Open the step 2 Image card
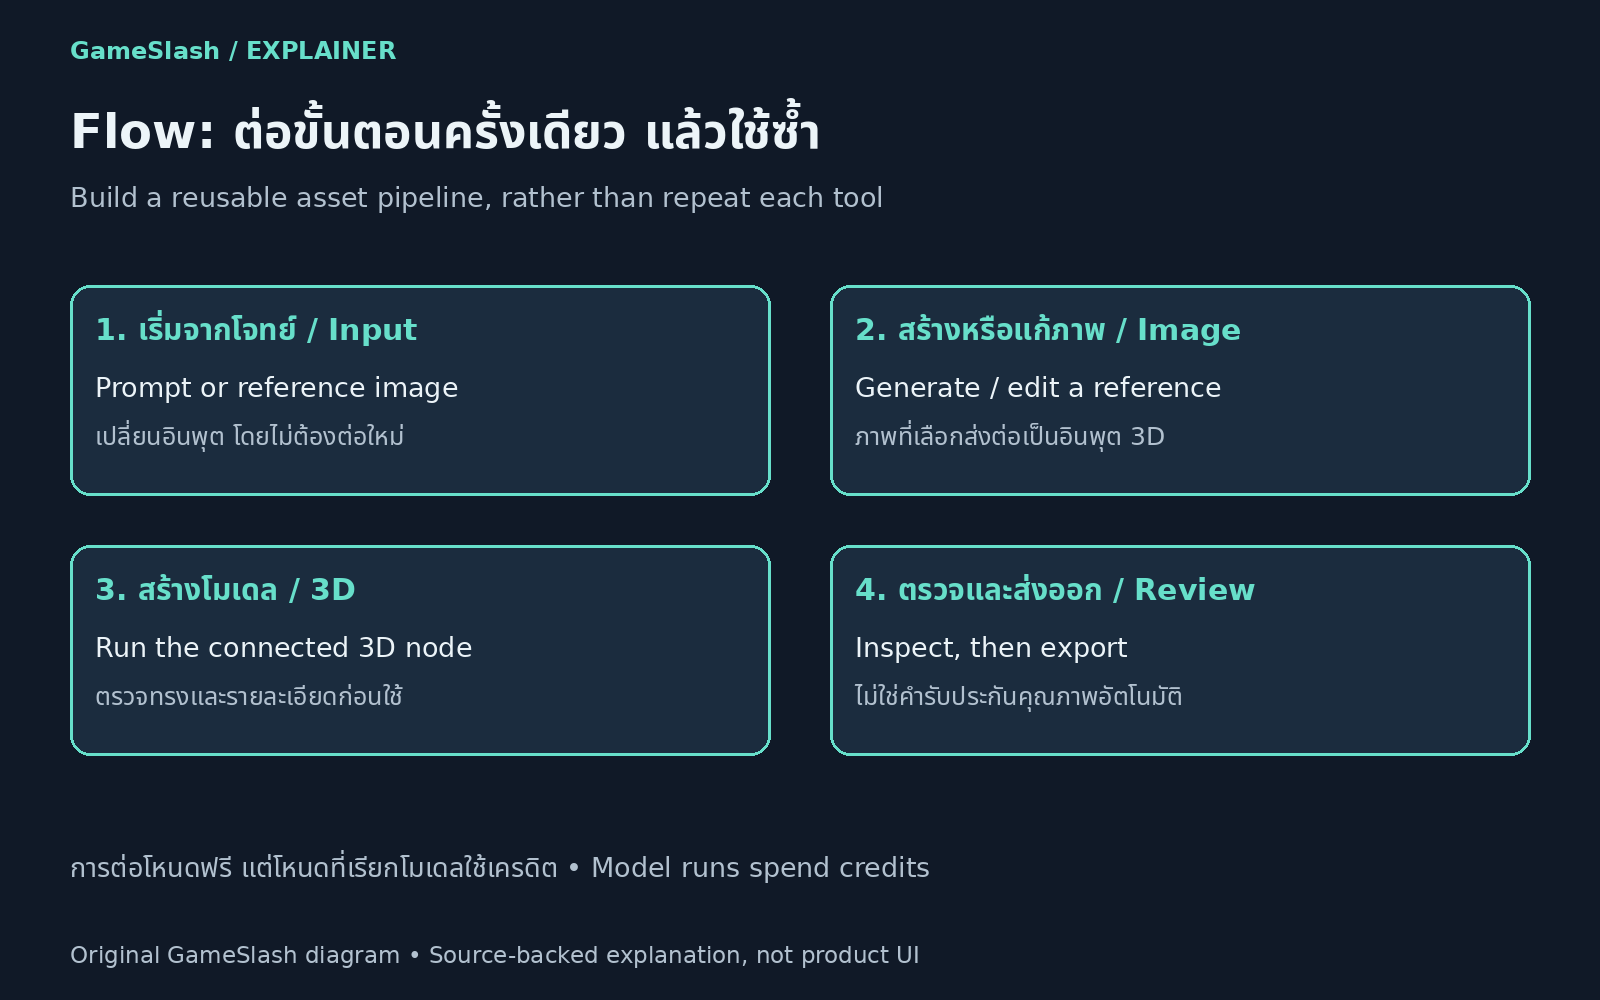Viewport: 1600px width, 1000px height. click(1180, 390)
